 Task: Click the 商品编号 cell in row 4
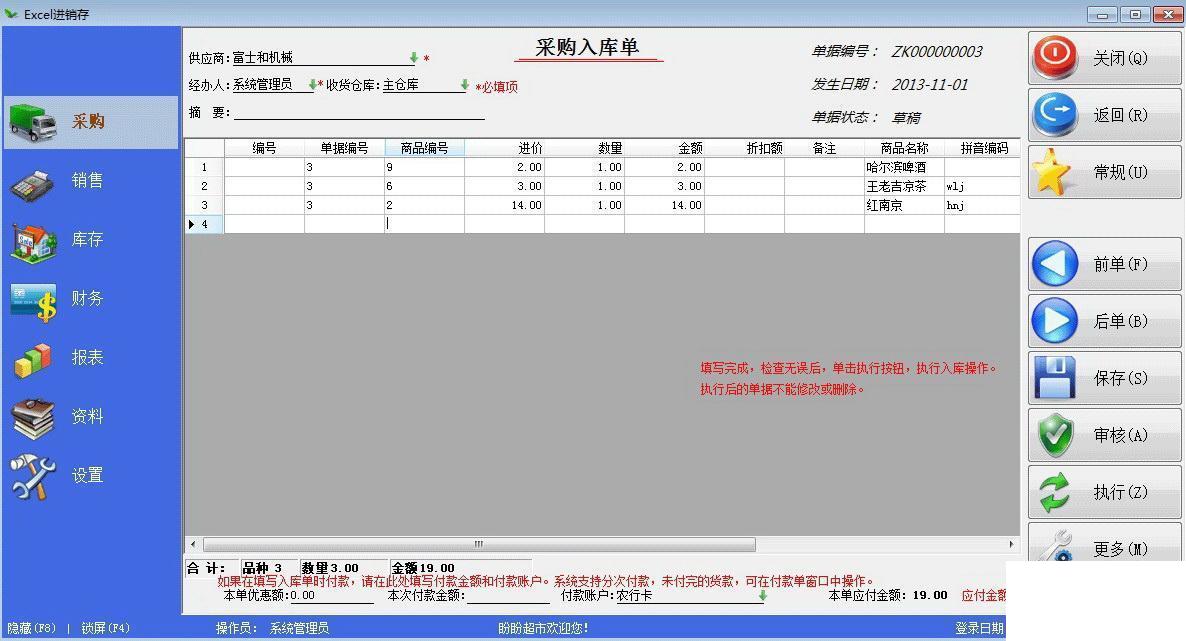pos(424,224)
